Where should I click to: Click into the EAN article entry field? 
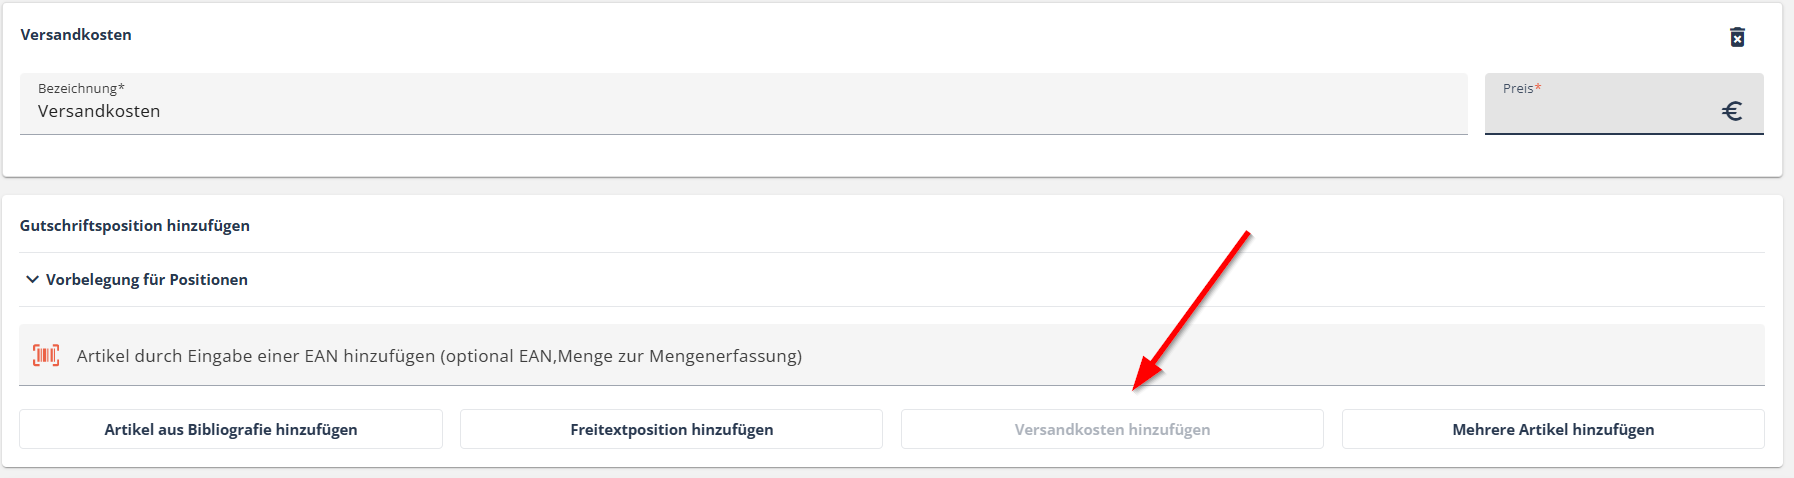892,355
